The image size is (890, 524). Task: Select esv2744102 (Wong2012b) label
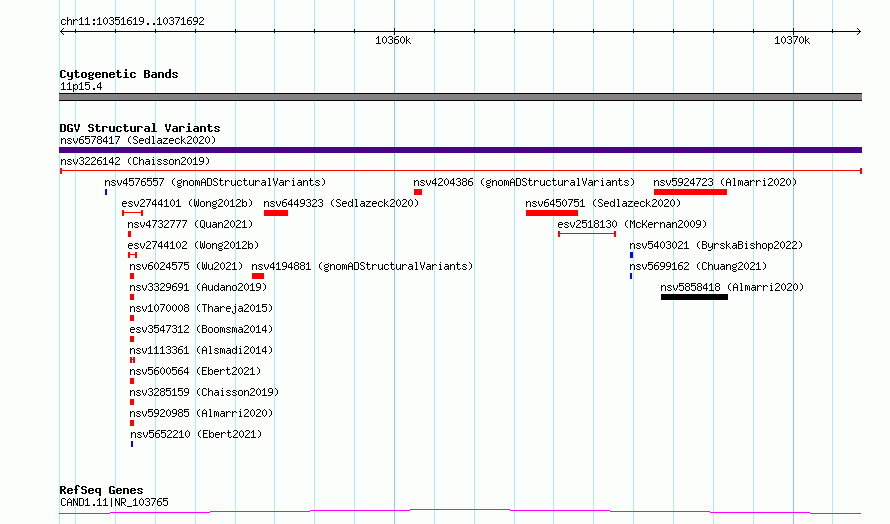(x=193, y=245)
